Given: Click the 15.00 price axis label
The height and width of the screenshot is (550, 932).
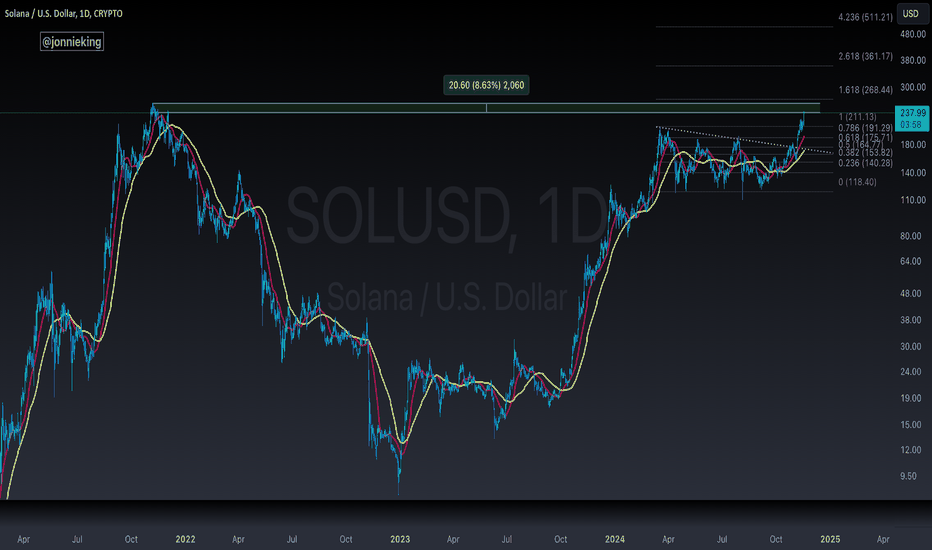Looking at the screenshot, I should [x=911, y=425].
